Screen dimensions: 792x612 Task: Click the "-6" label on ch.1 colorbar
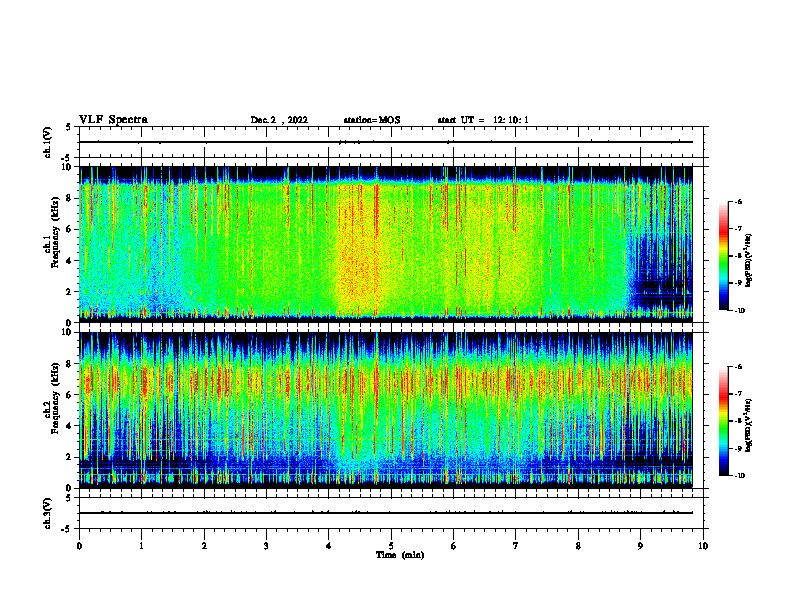coord(738,202)
